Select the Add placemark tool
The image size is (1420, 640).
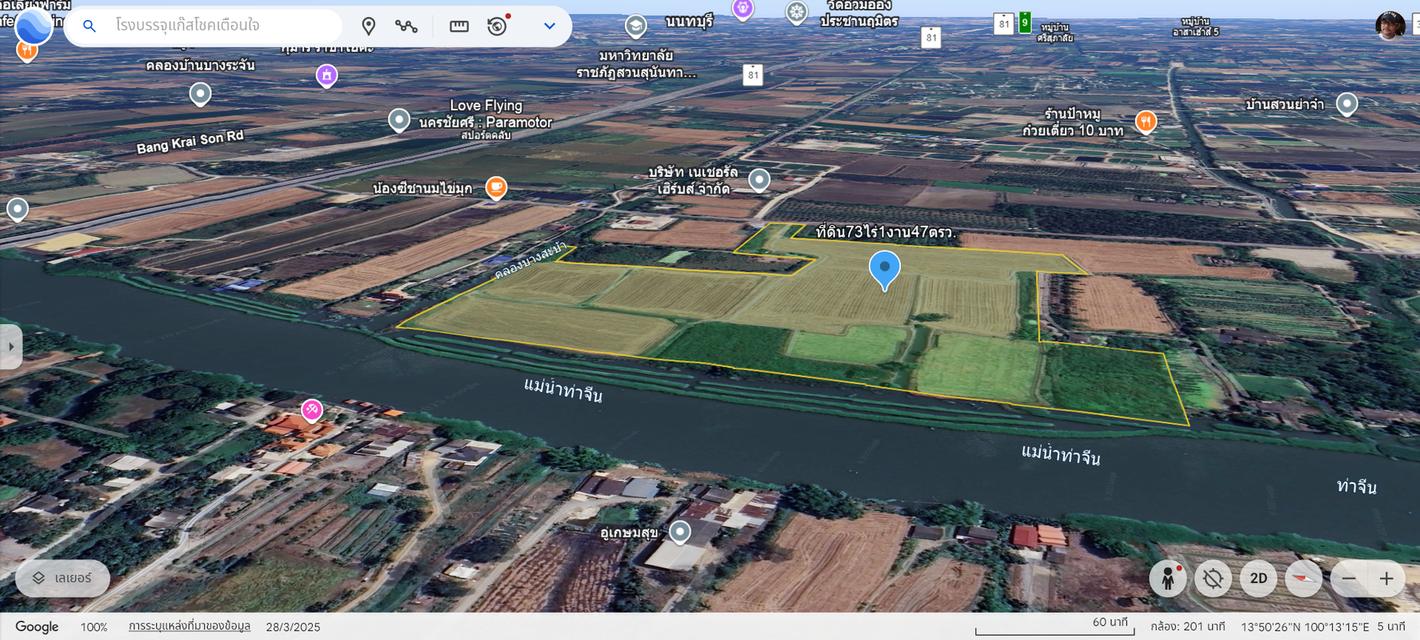[x=368, y=26]
